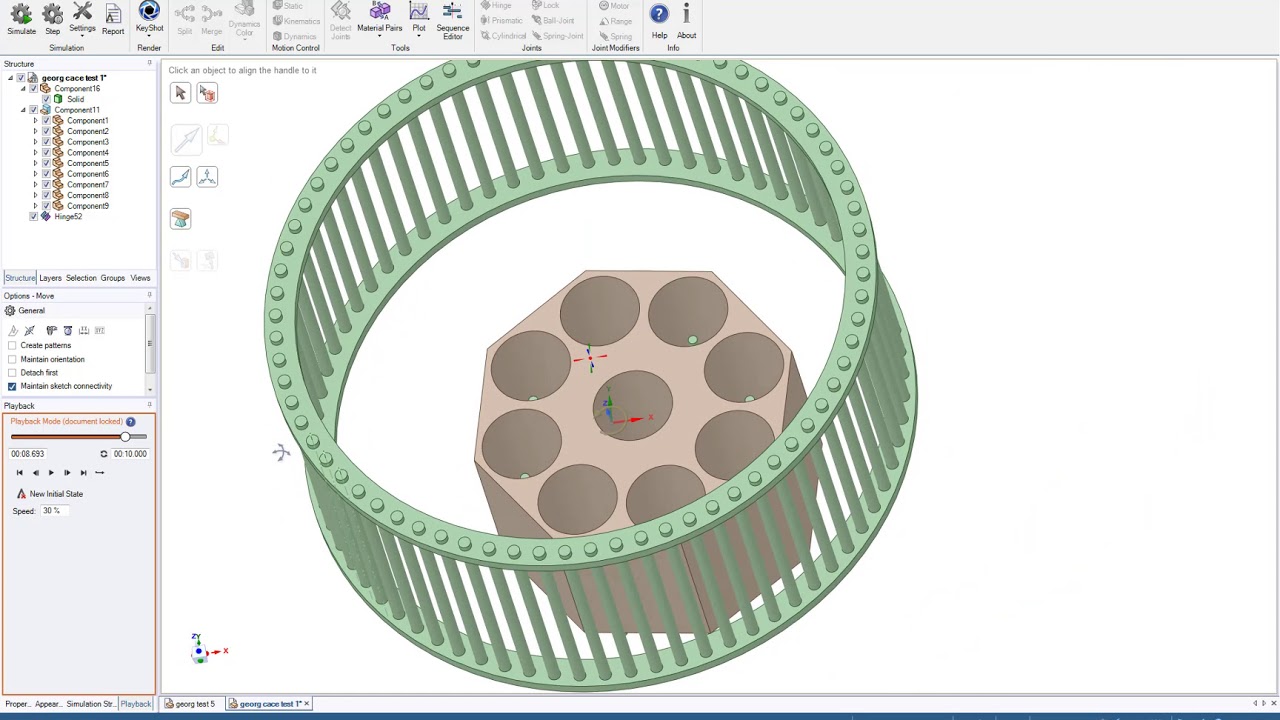Expand Component4 tree node
Viewport: 1280px width, 720px height.
pyautogui.click(x=35, y=153)
